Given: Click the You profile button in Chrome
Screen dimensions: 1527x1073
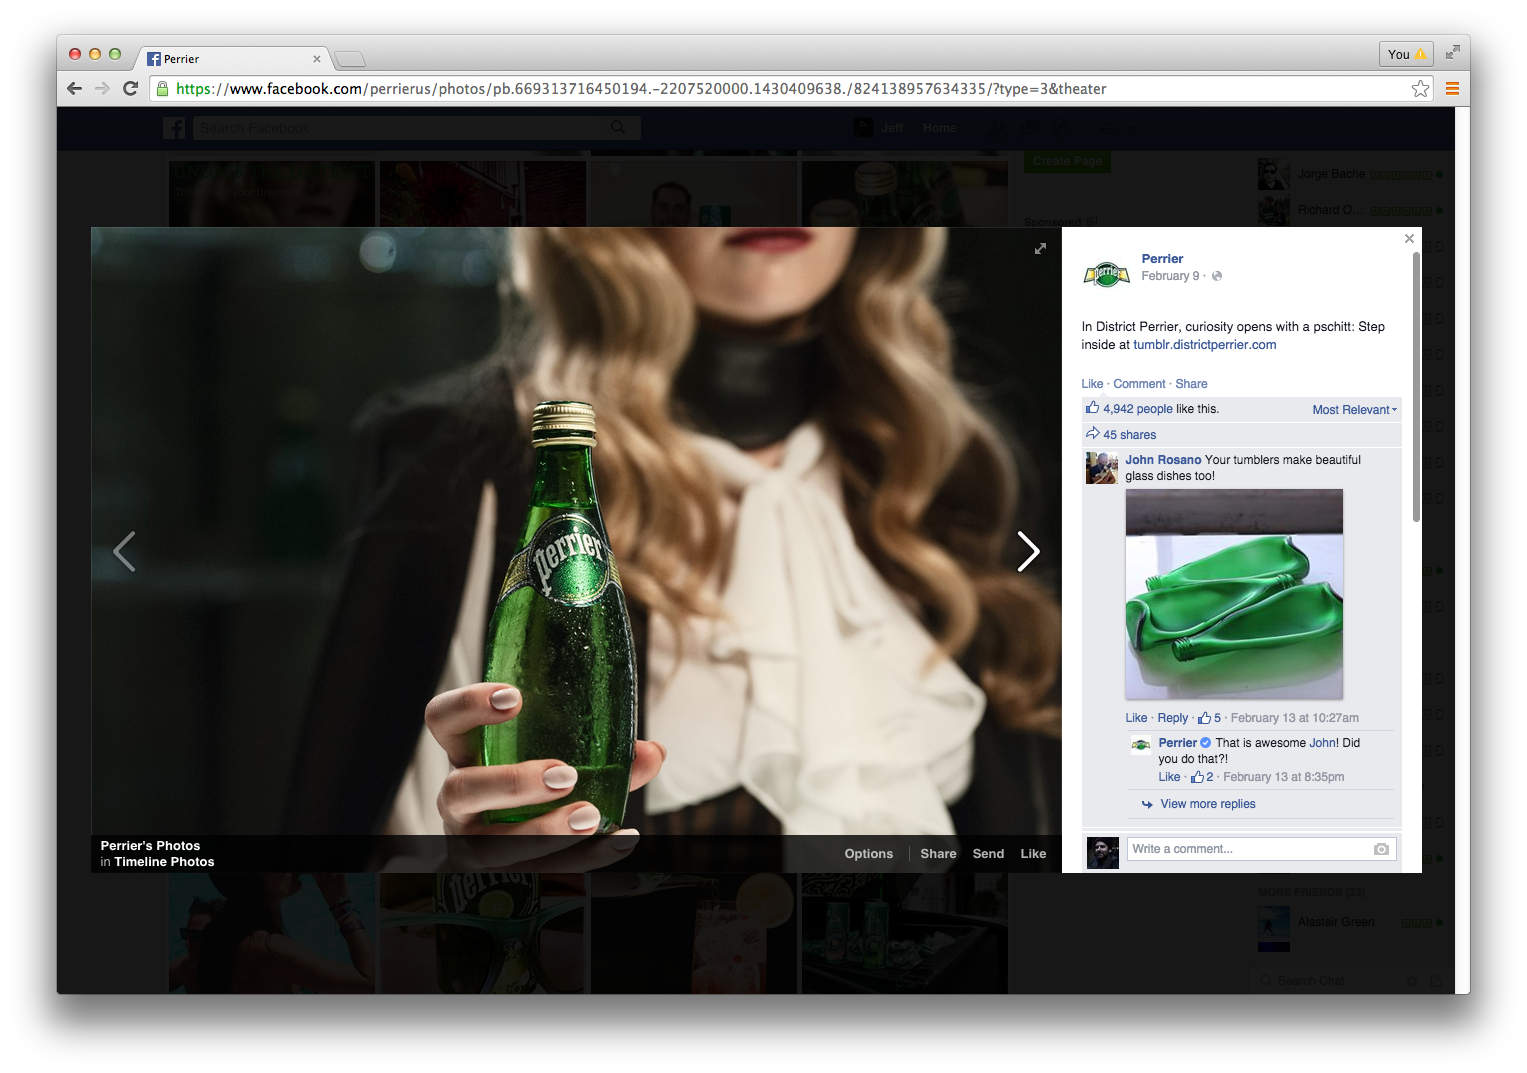Looking at the screenshot, I should pos(1406,54).
